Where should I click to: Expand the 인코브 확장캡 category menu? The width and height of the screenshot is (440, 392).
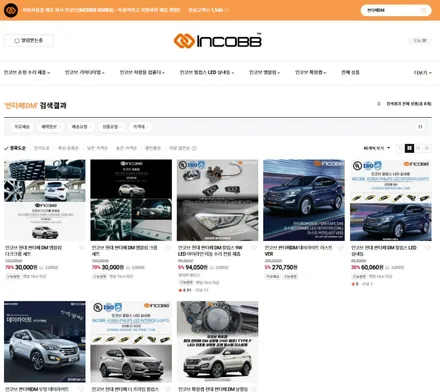pyautogui.click(x=310, y=72)
